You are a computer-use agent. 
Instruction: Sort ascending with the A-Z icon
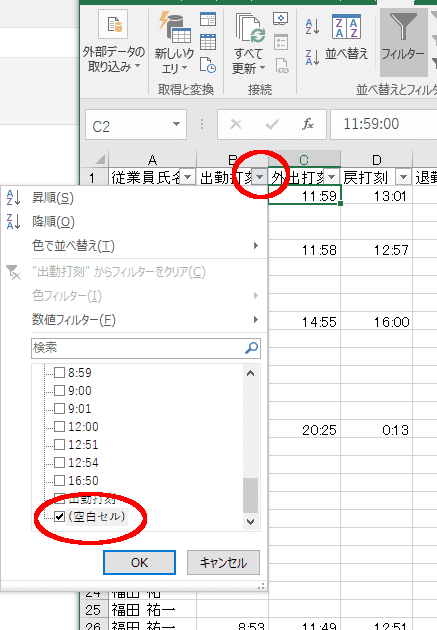click(312, 27)
